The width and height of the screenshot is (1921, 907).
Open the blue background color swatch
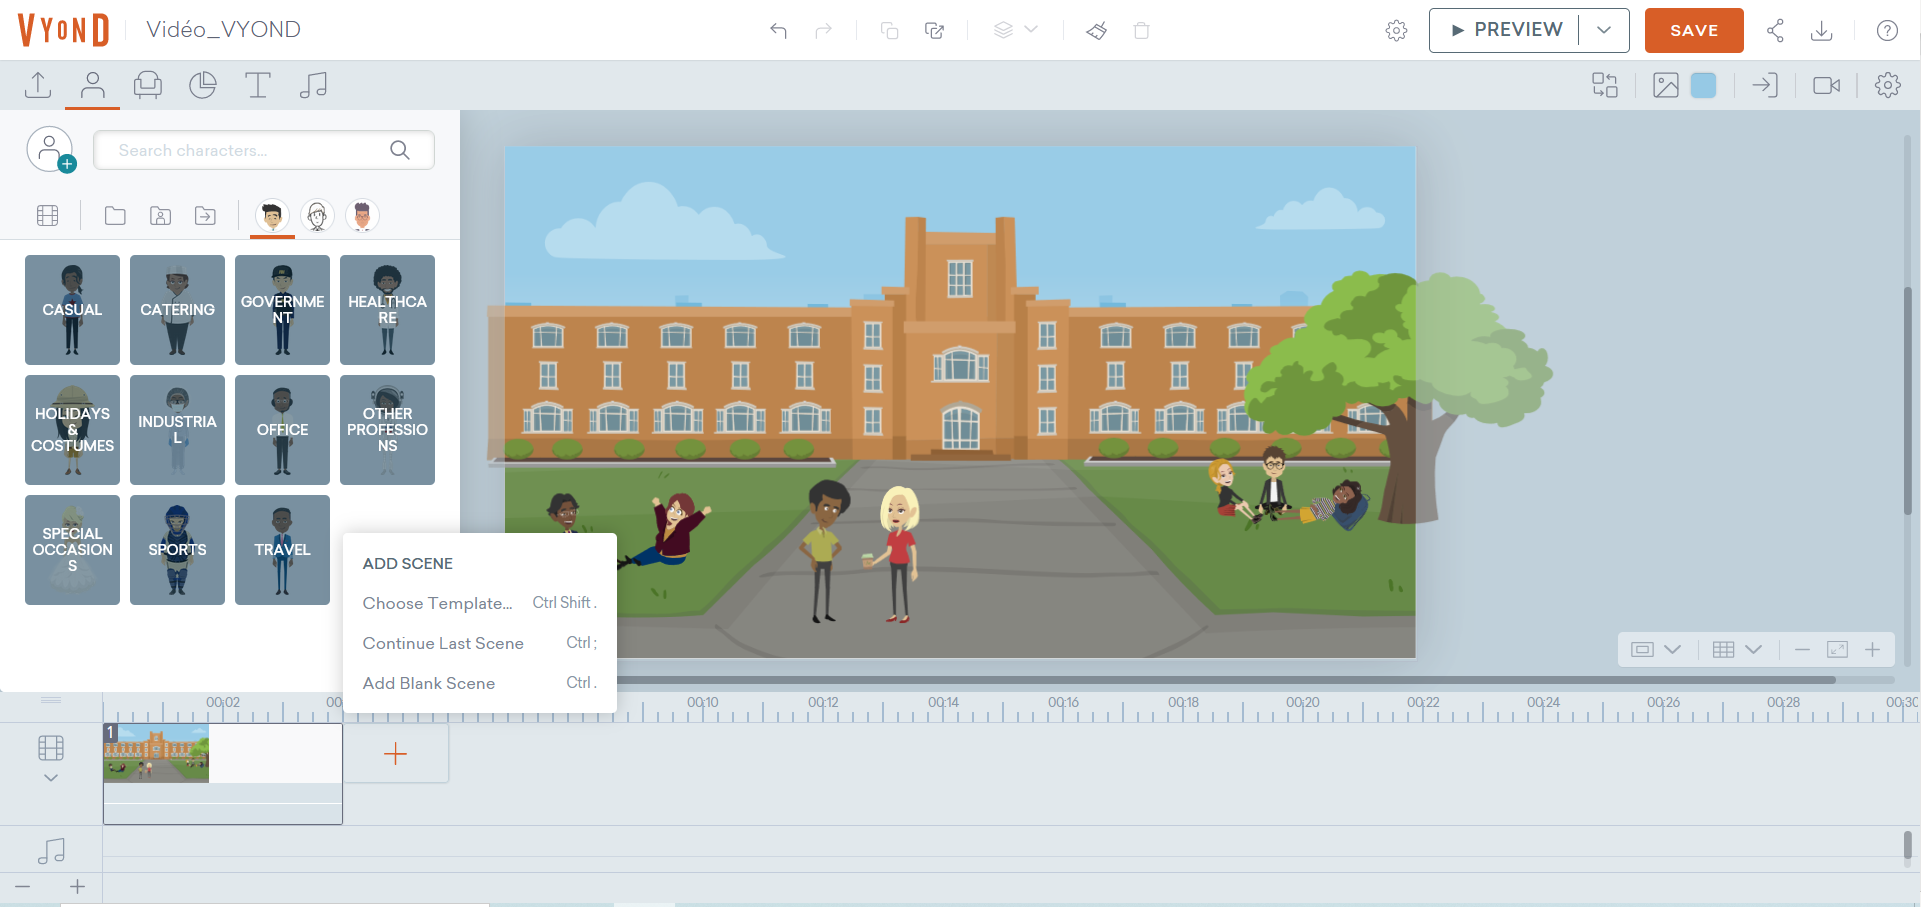click(1703, 85)
